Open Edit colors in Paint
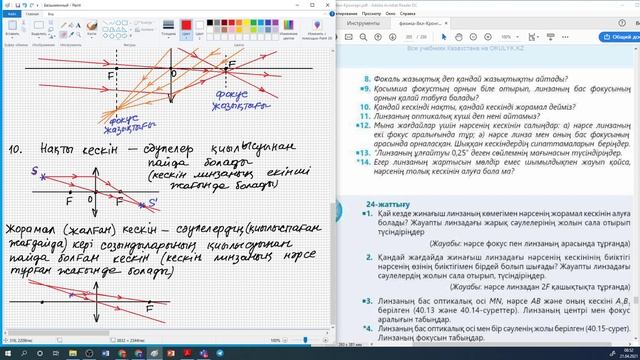This screenshot has height=360, width=640. pyautogui.click(x=289, y=29)
